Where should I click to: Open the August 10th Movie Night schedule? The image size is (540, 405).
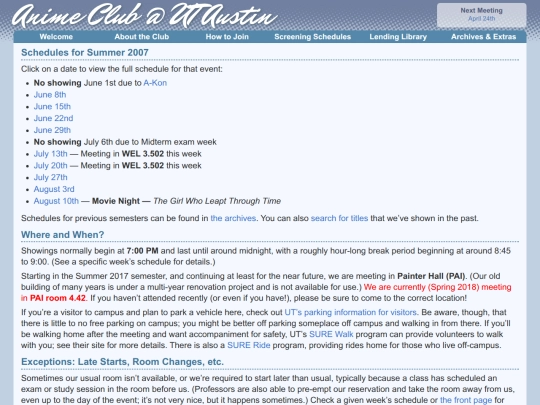coord(56,201)
